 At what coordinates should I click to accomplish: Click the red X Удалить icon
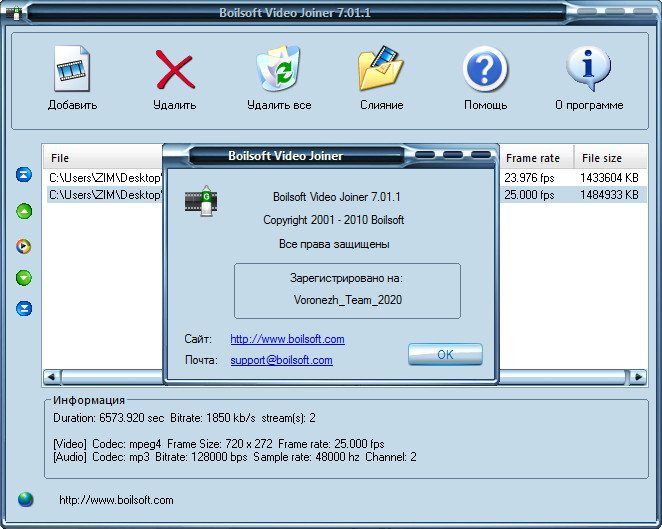(x=175, y=70)
